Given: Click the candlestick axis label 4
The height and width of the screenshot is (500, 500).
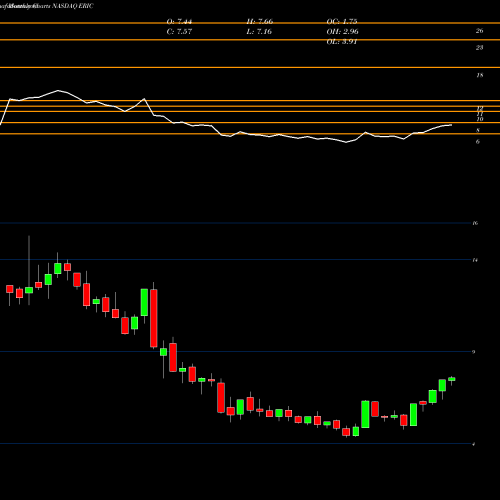Looking at the screenshot, I should pos(474,444).
